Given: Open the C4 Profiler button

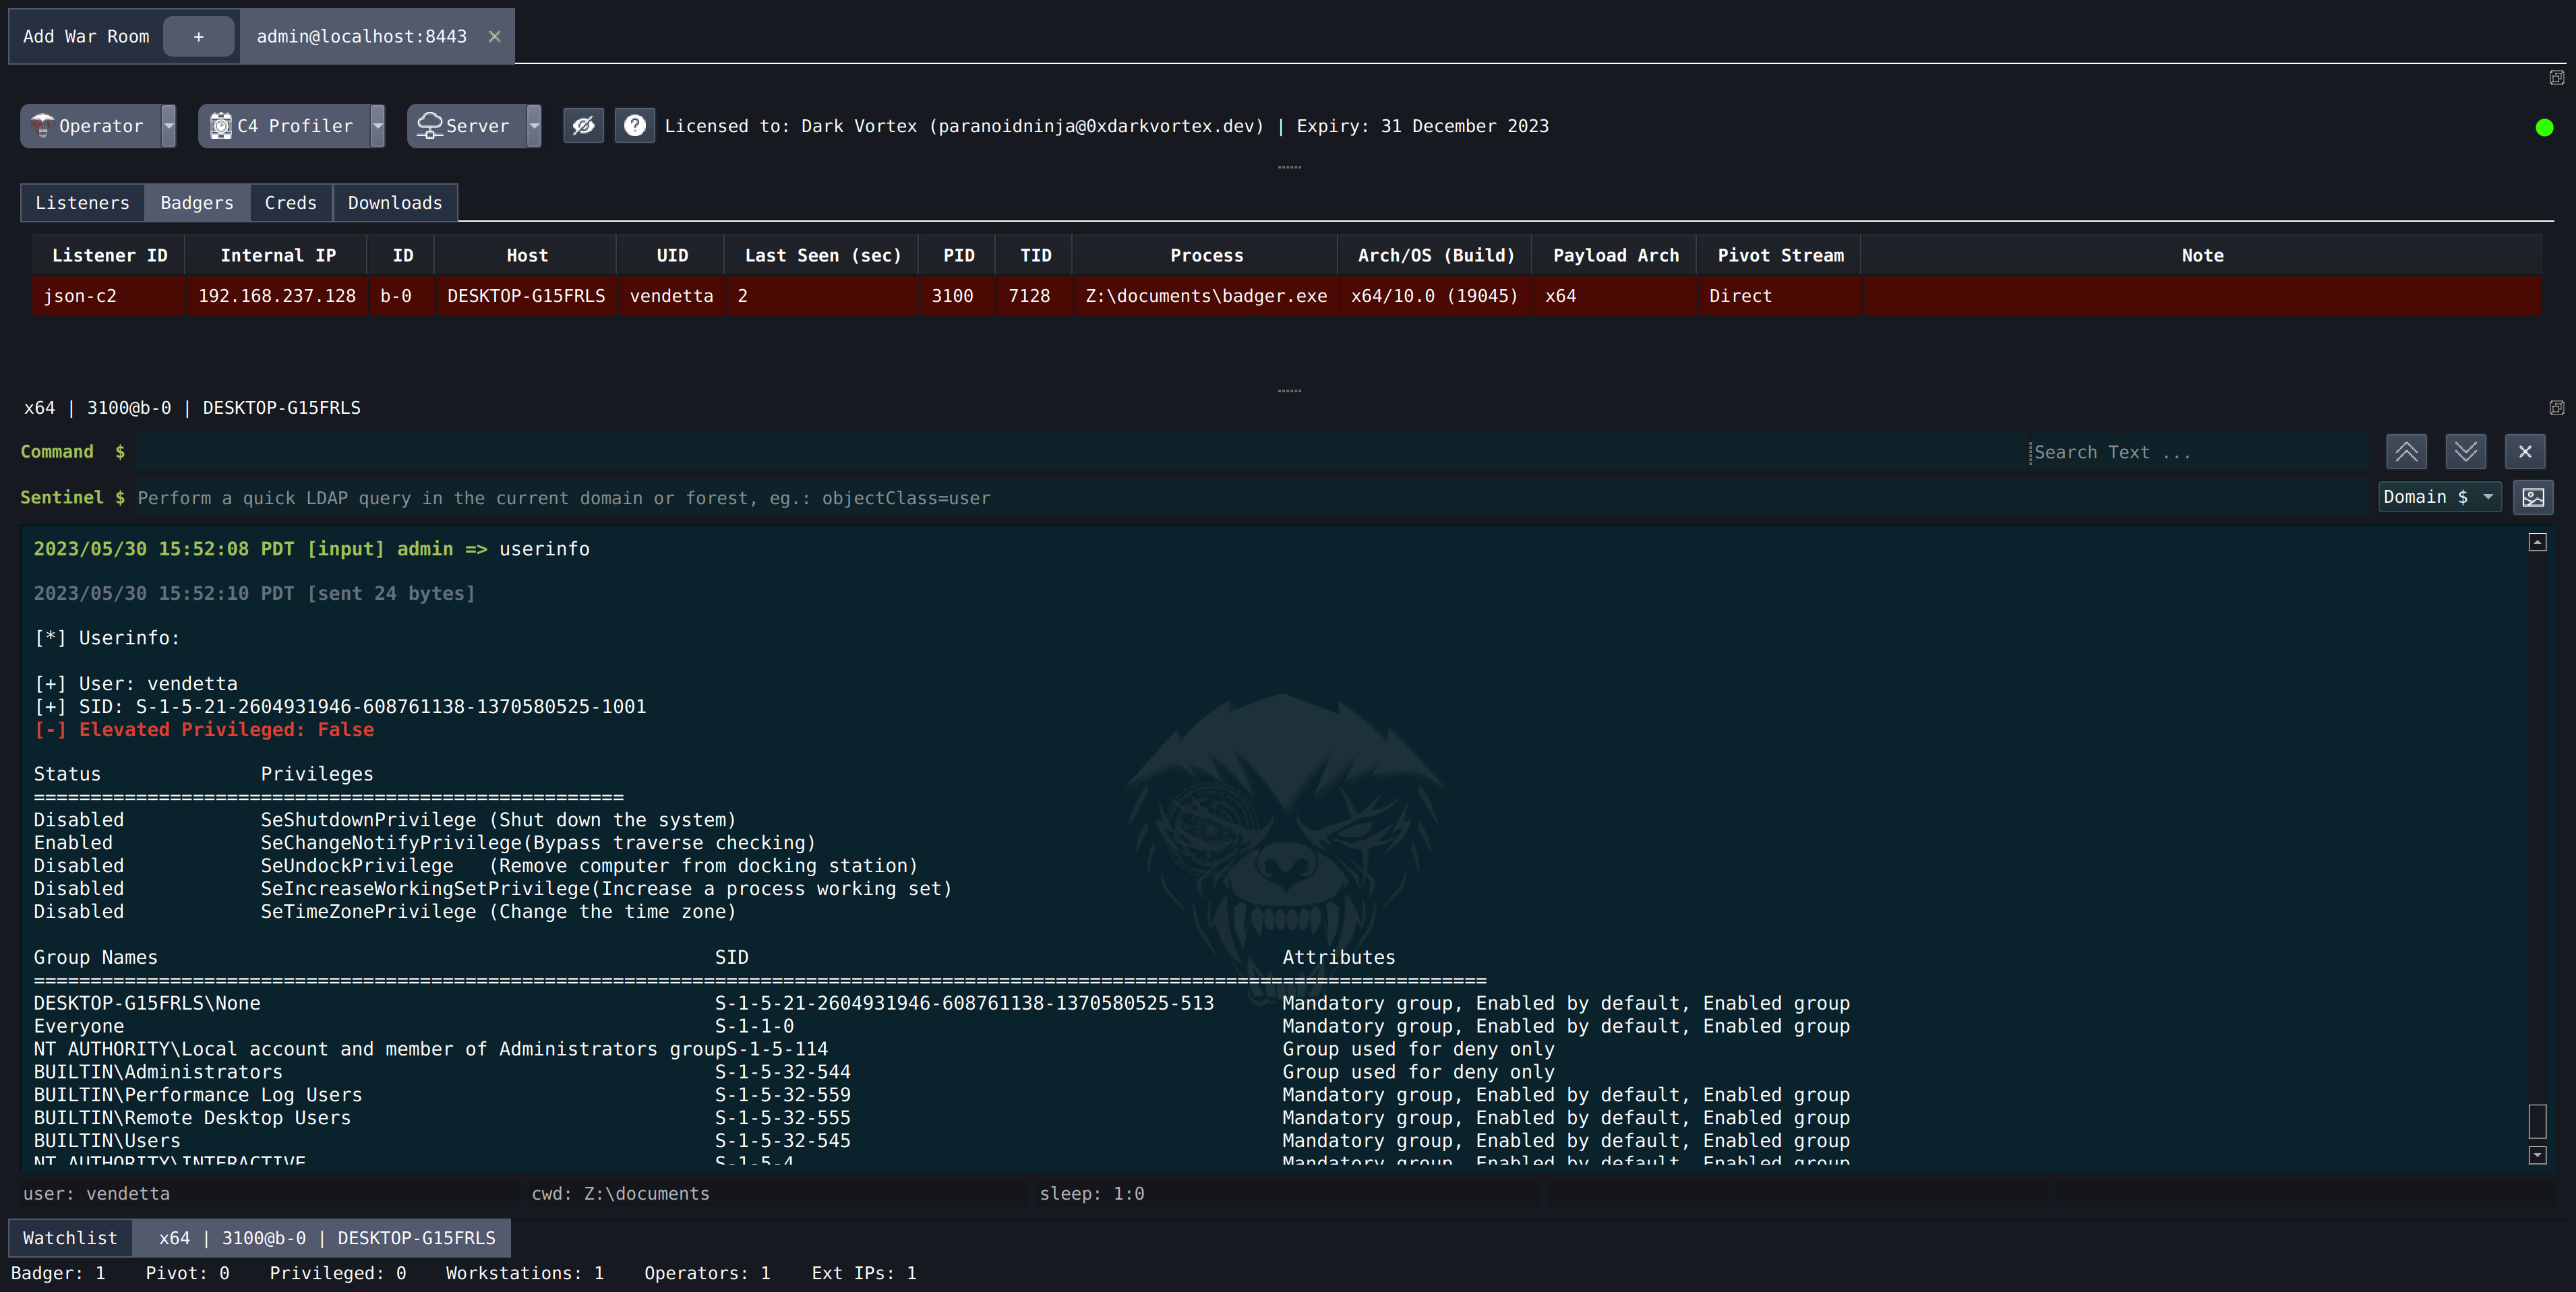Looking at the screenshot, I should pos(284,126).
